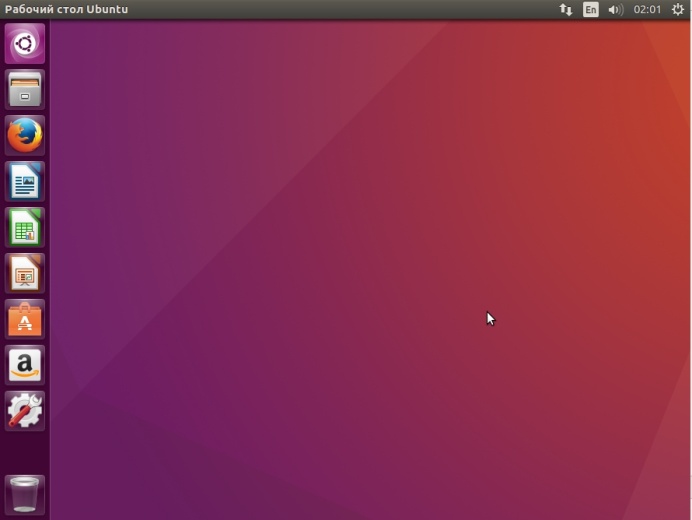Open LibreOffice Impress presentations

[x=25, y=273]
